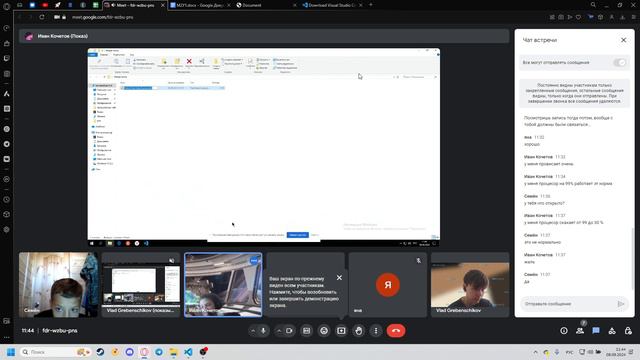
Task: Open Telegram from the taskbar
Action: [x=159, y=352]
